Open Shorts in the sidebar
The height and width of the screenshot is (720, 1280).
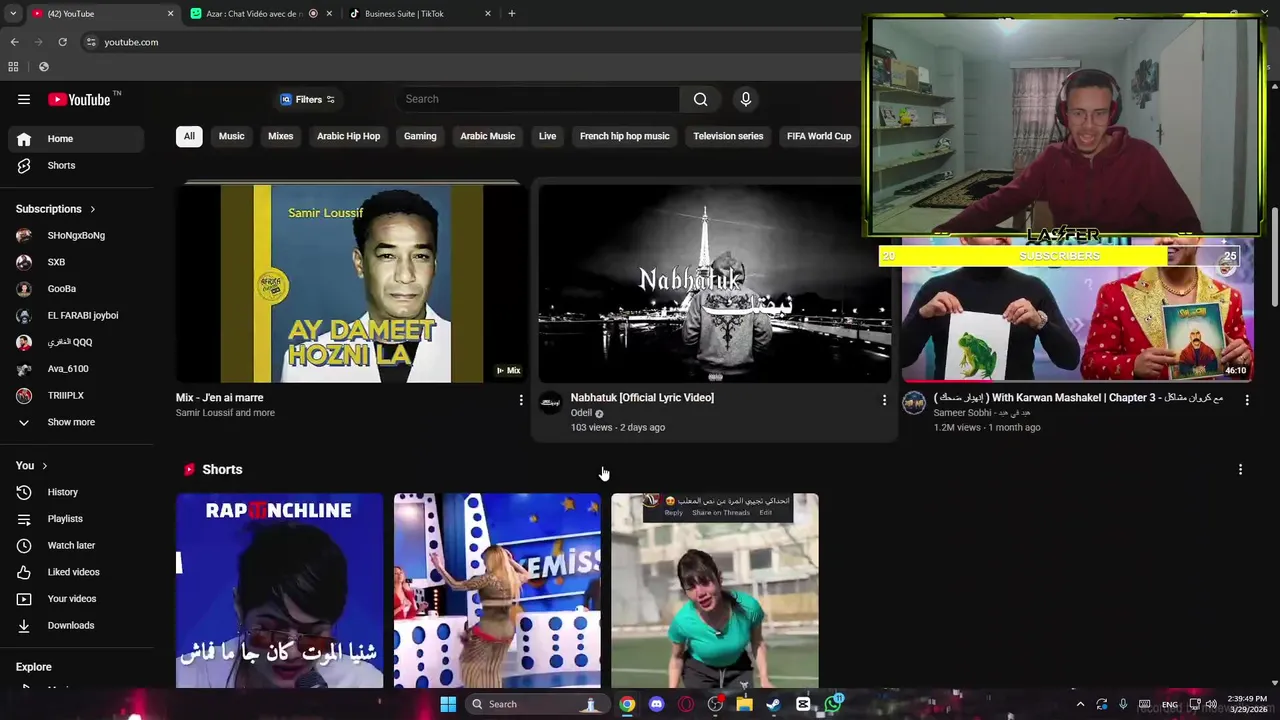[x=76, y=165]
